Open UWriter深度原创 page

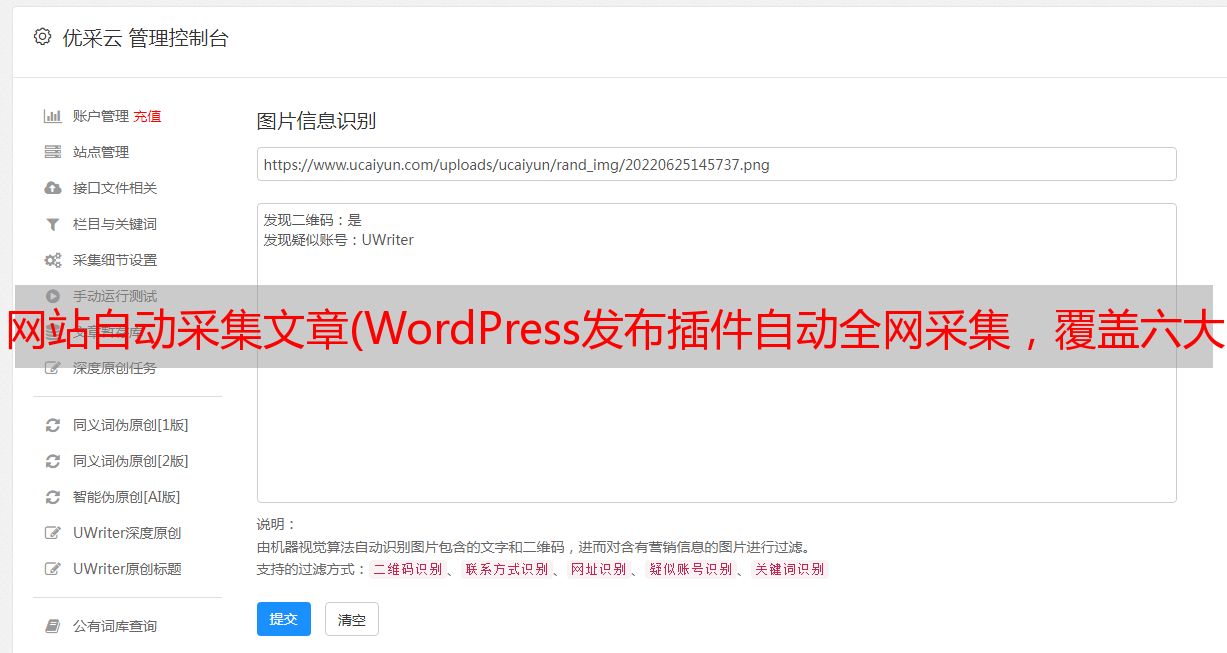pos(127,533)
